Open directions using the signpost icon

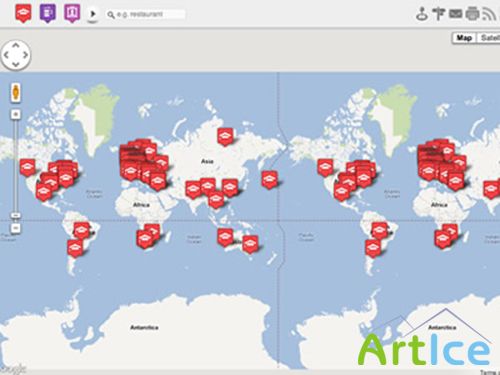click(439, 14)
